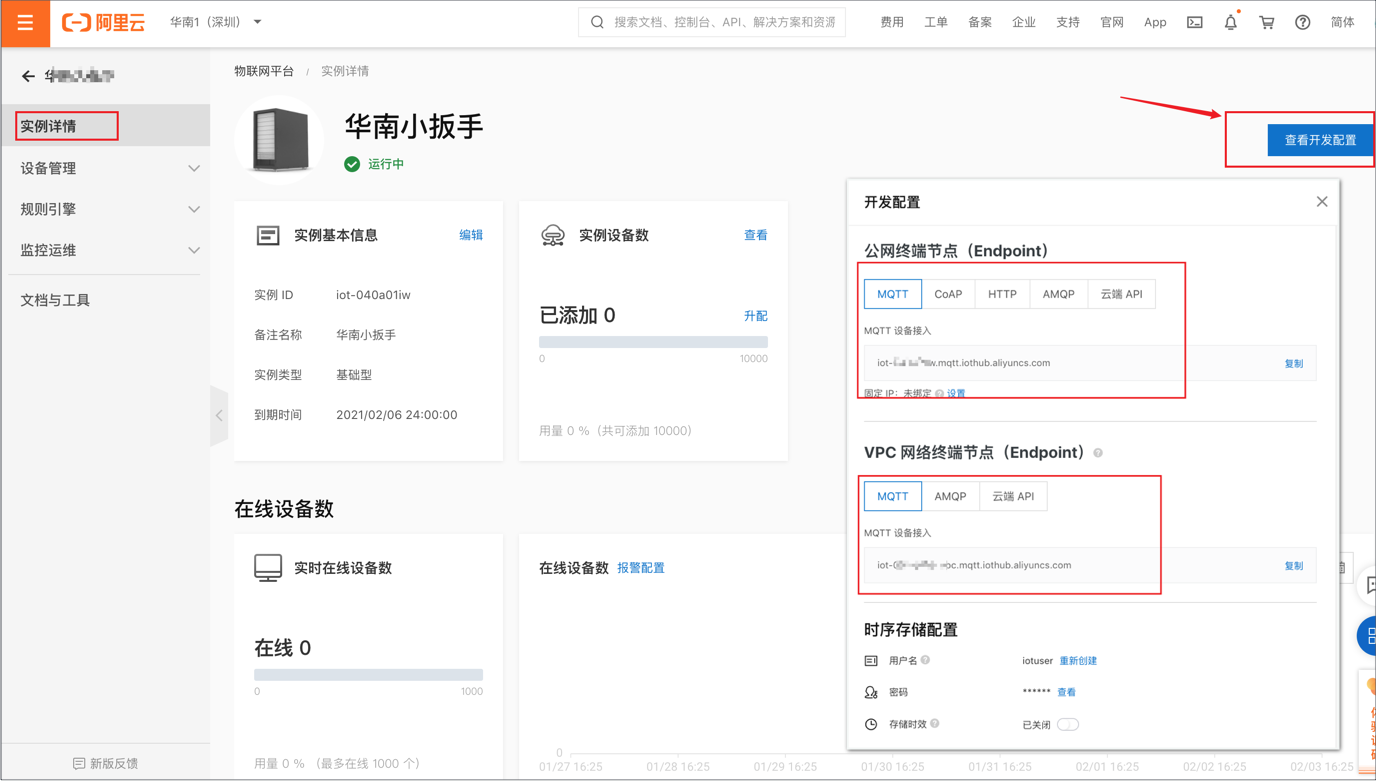
Task: Open the notifications bell
Action: click(x=1231, y=22)
